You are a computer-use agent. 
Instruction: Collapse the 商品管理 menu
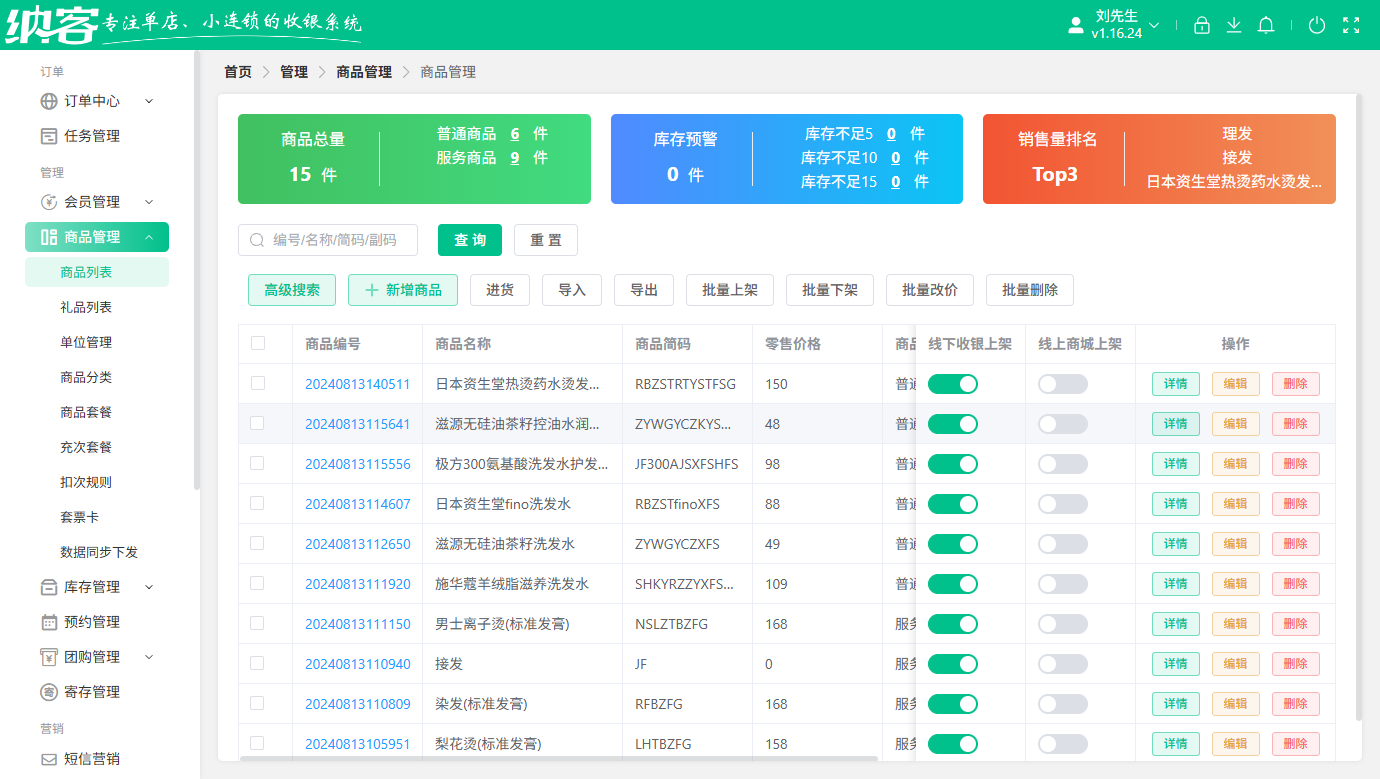pos(92,237)
